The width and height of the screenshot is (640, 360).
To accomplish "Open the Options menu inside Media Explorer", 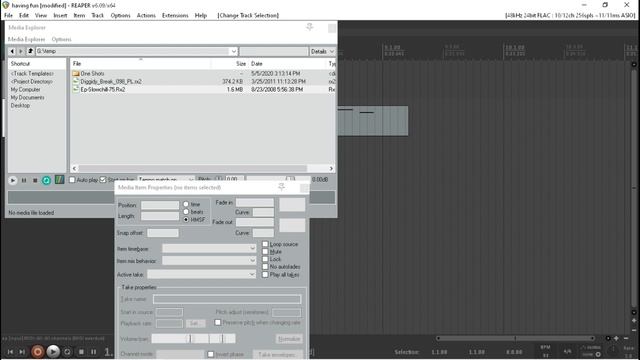I will point(61,39).
